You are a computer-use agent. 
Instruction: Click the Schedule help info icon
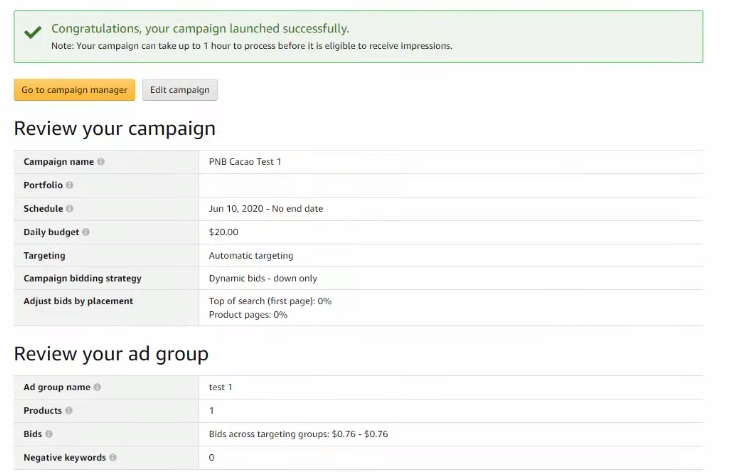click(x=70, y=209)
